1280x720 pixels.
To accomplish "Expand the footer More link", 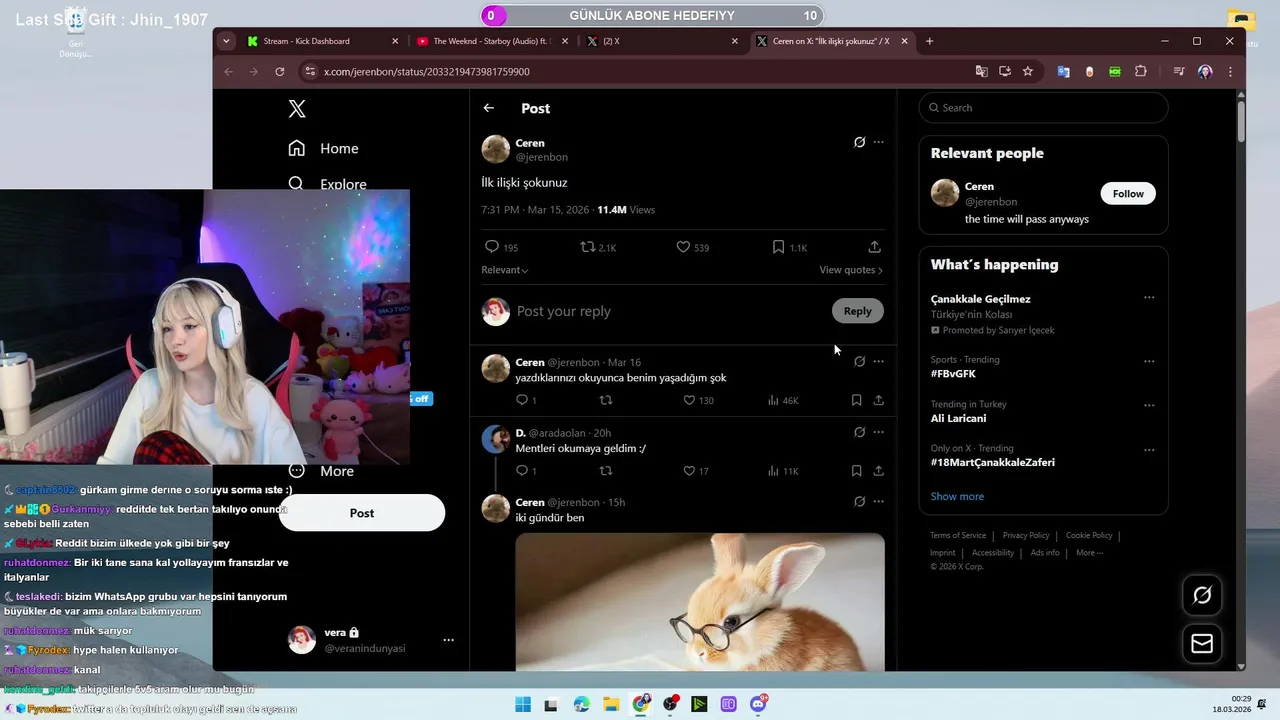I will pyautogui.click(x=1090, y=553).
